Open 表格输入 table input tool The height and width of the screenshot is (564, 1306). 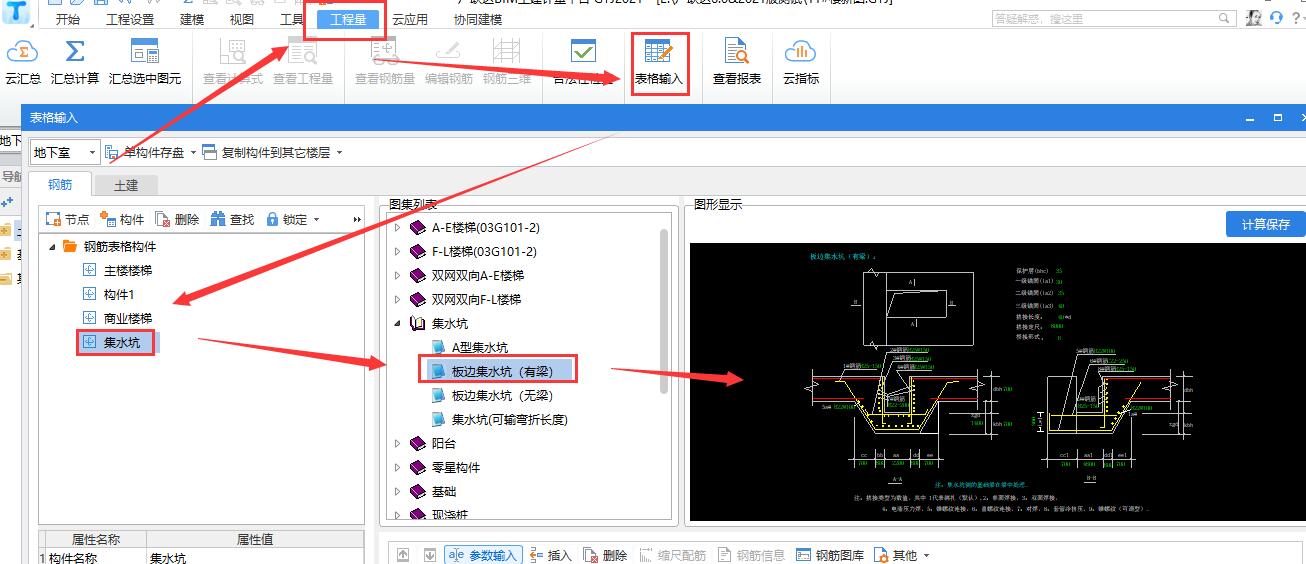pyautogui.click(x=659, y=62)
